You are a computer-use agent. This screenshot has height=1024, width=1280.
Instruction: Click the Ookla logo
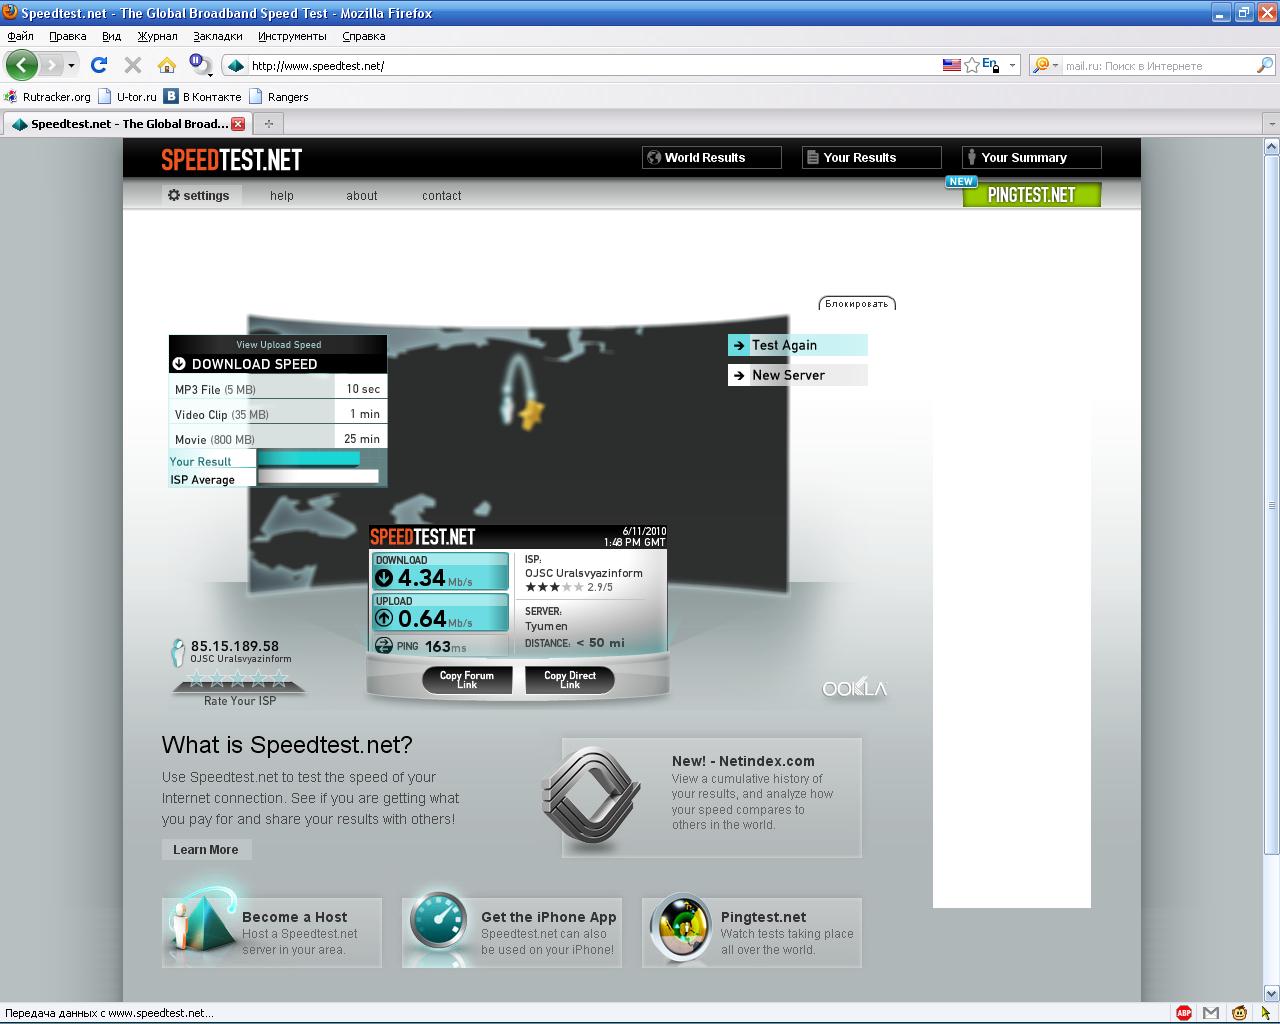[854, 688]
